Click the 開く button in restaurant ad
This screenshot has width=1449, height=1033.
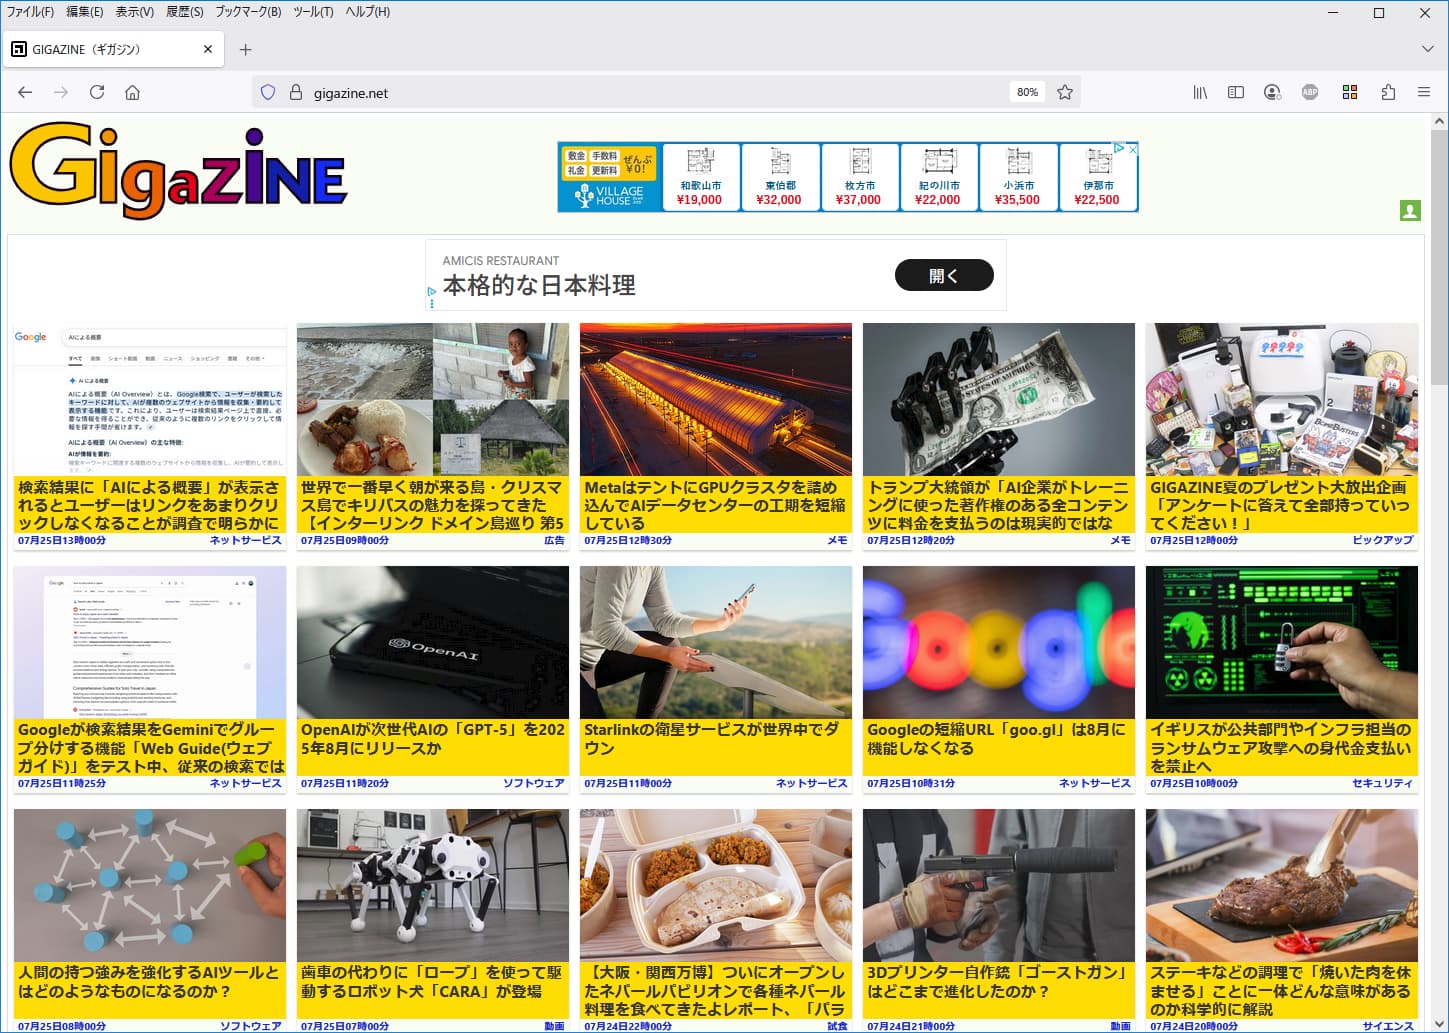944,275
